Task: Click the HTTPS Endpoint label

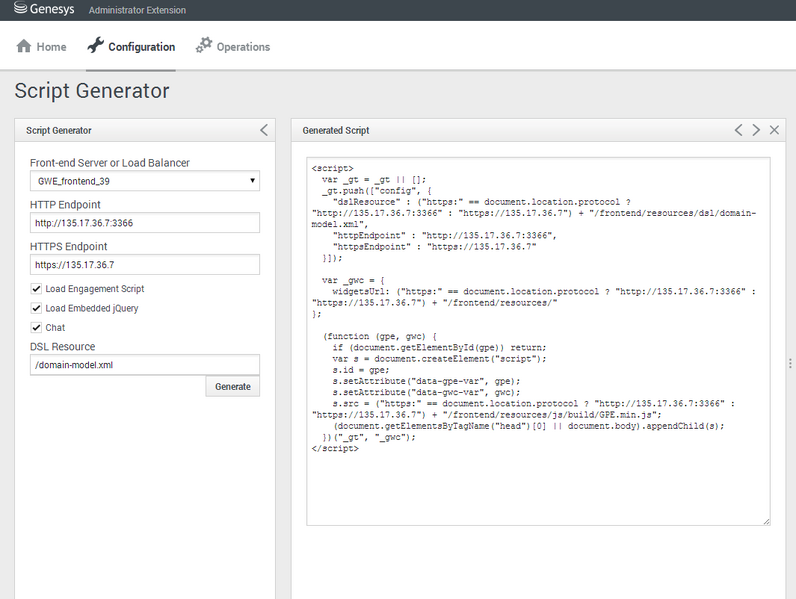Action: point(69,246)
